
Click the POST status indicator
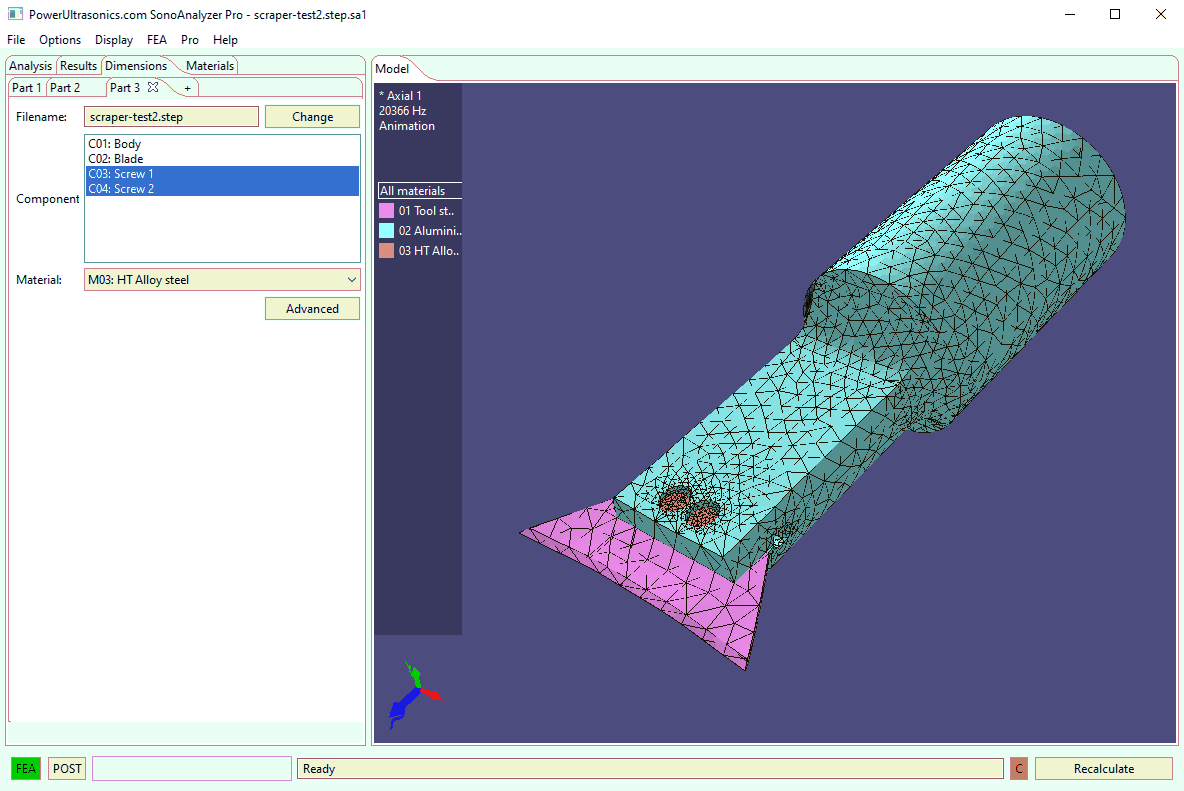pyautogui.click(x=68, y=769)
